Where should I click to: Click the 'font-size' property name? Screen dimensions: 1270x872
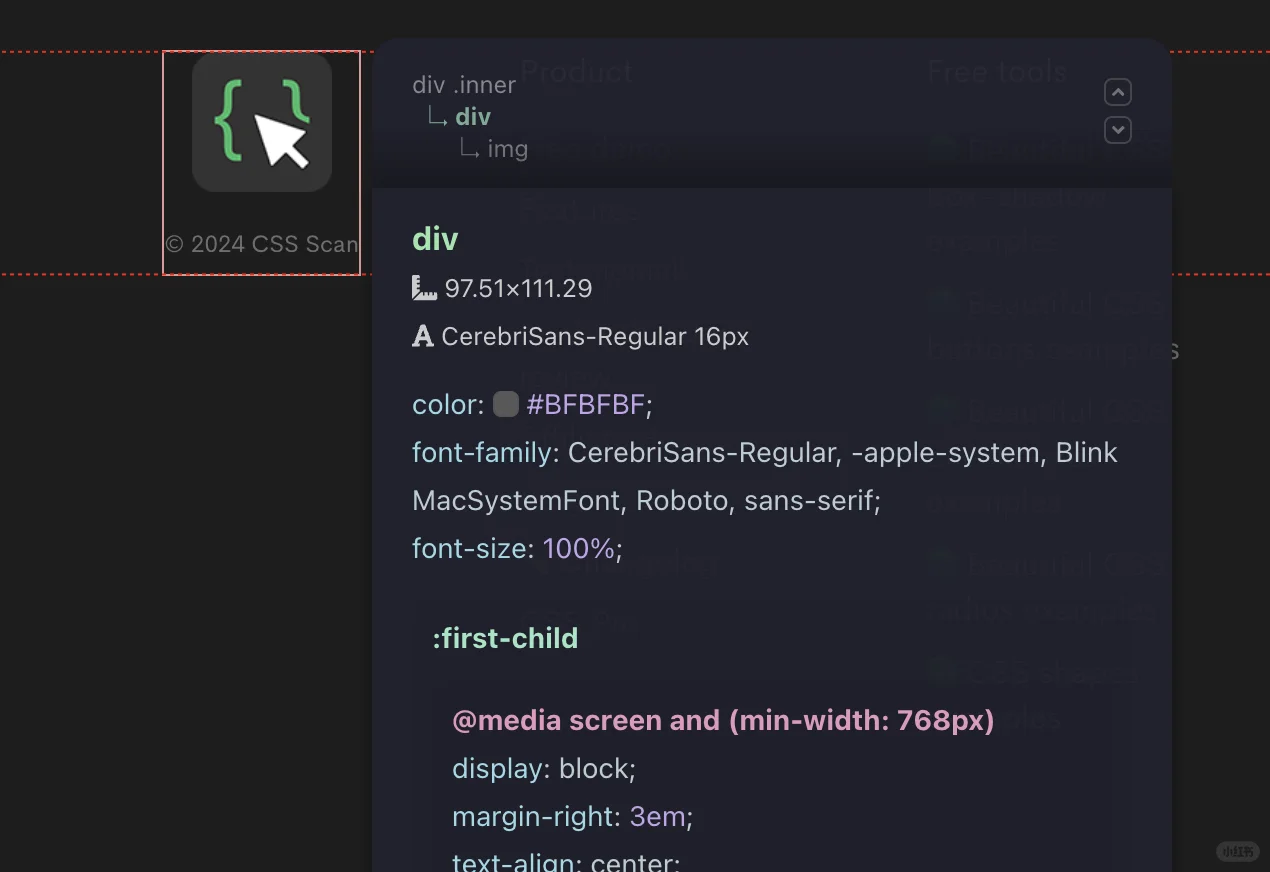tap(469, 549)
